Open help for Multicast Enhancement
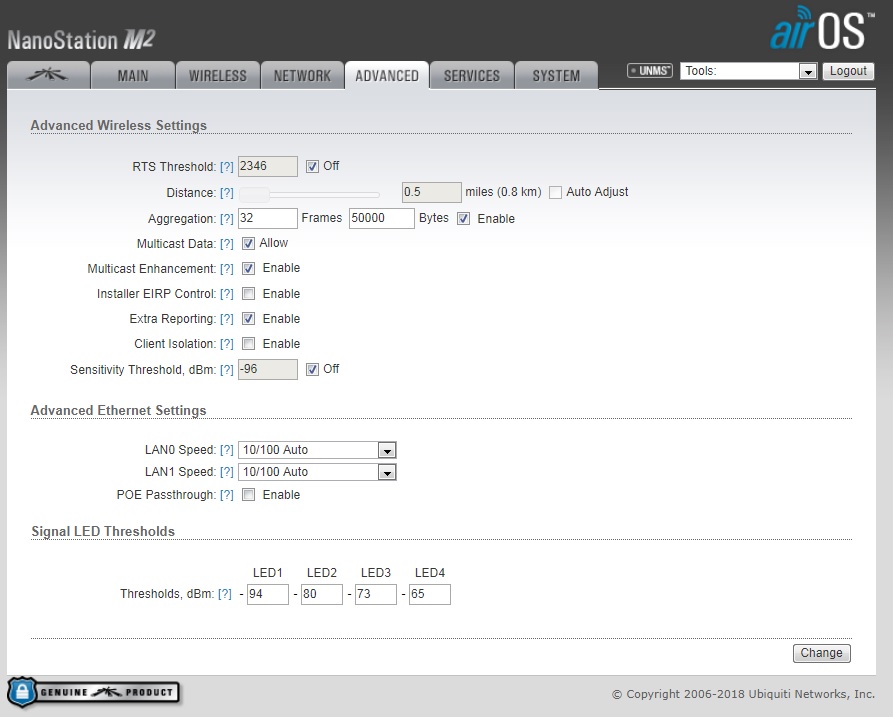Image resolution: width=893 pixels, height=717 pixels. tap(227, 269)
